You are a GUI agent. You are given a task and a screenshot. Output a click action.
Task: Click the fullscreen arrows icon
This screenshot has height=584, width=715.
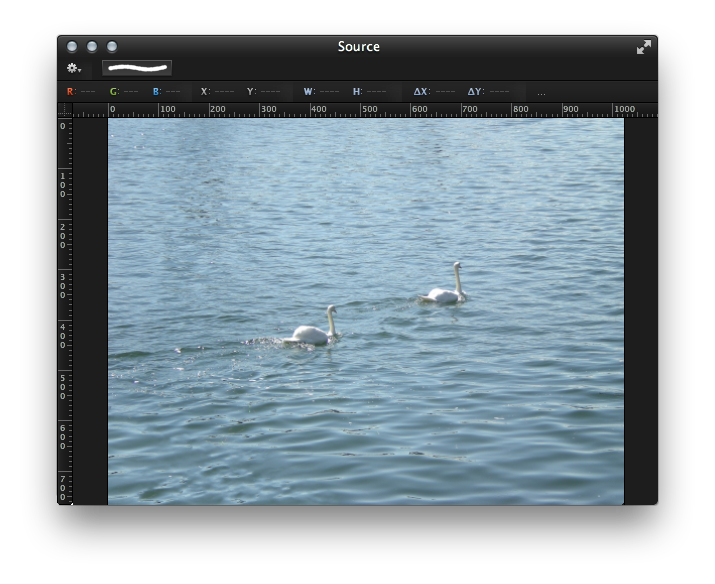pyautogui.click(x=644, y=47)
